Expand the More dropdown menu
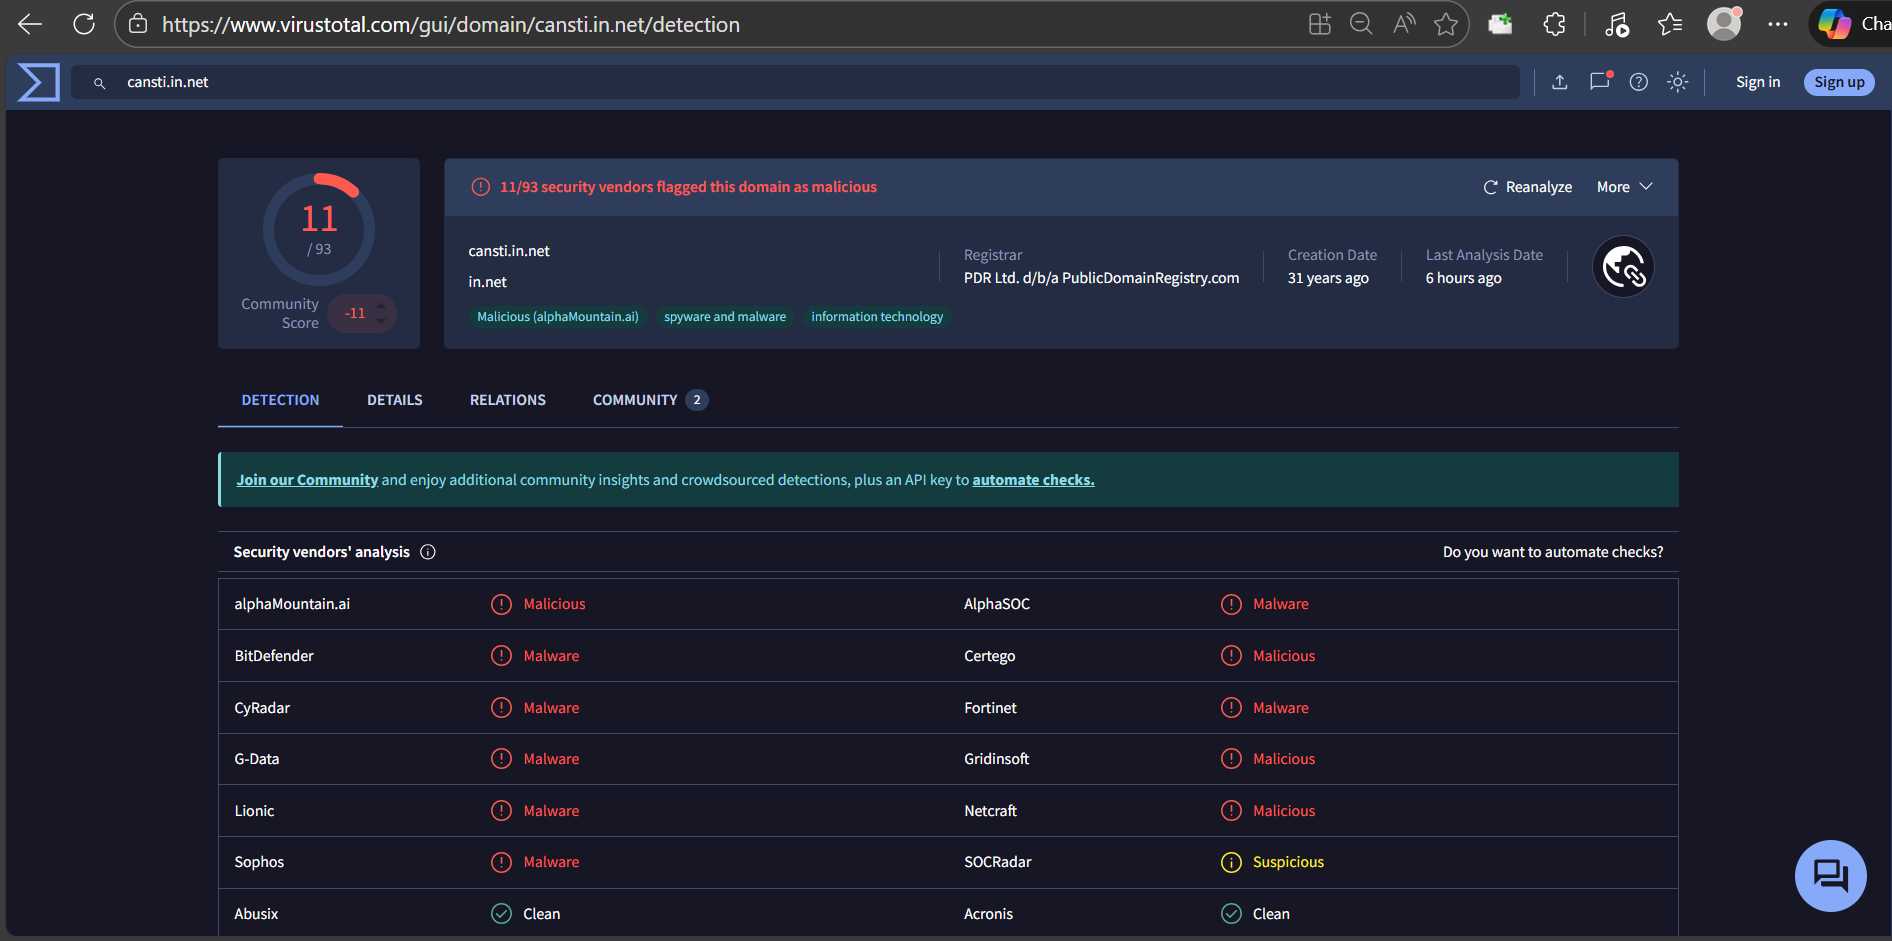 pos(1624,187)
